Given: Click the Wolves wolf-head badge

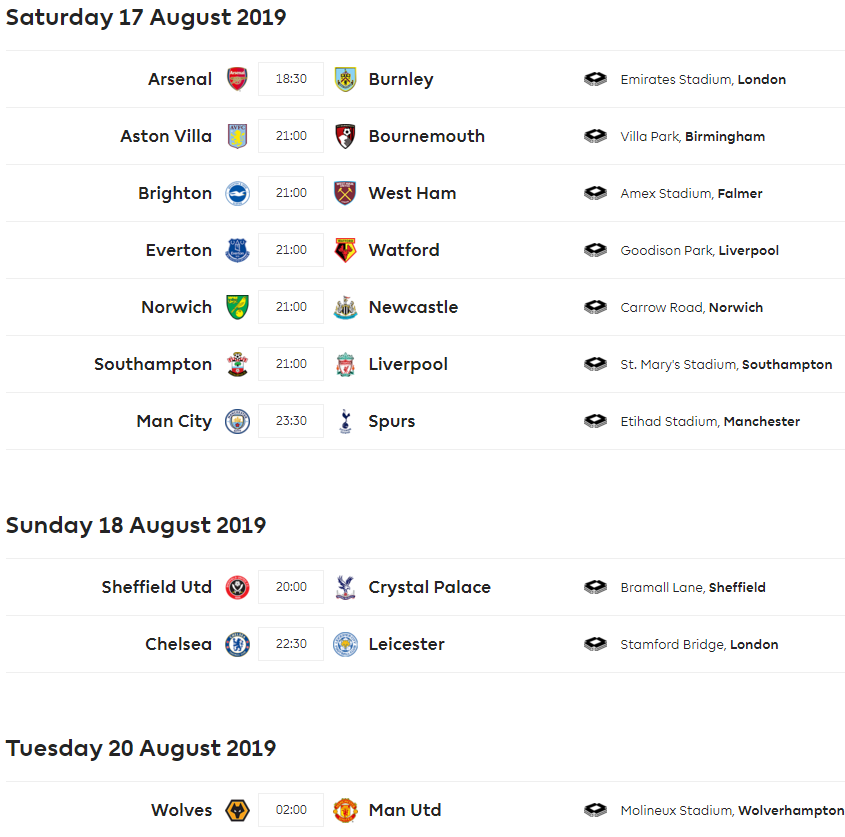Looking at the screenshot, I should (237, 810).
